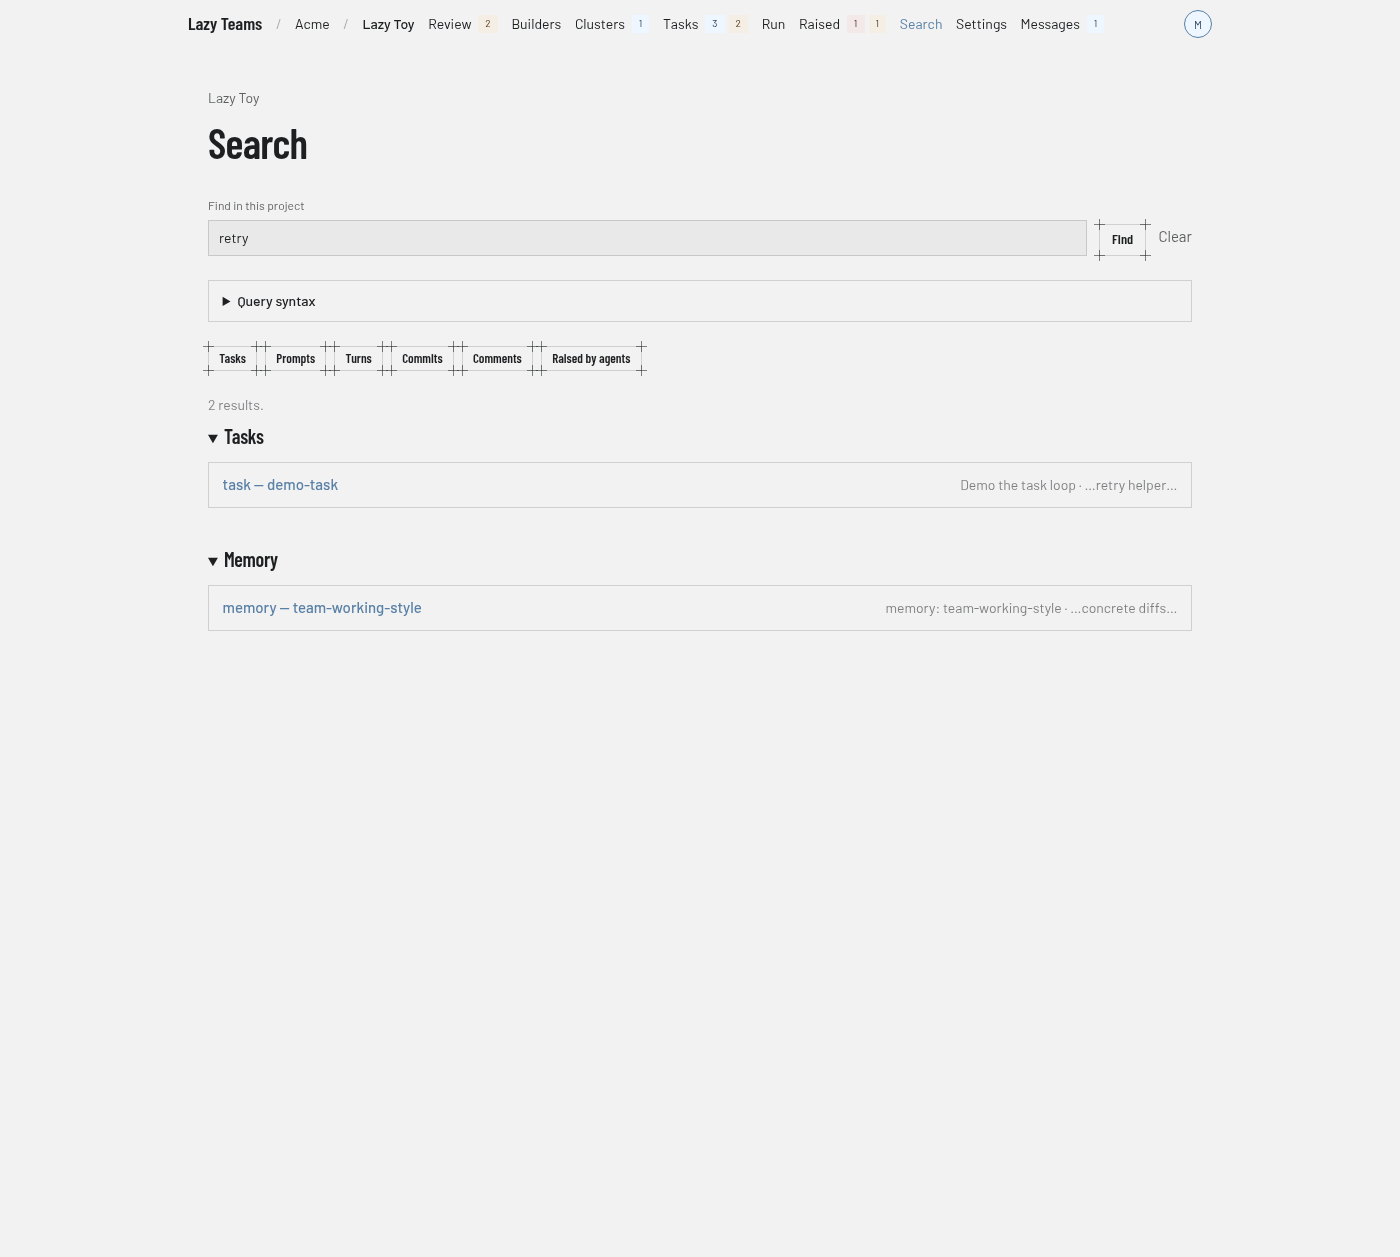Open the Lazy Toy project breadcrumb
1400x1257 pixels.
[x=388, y=24]
